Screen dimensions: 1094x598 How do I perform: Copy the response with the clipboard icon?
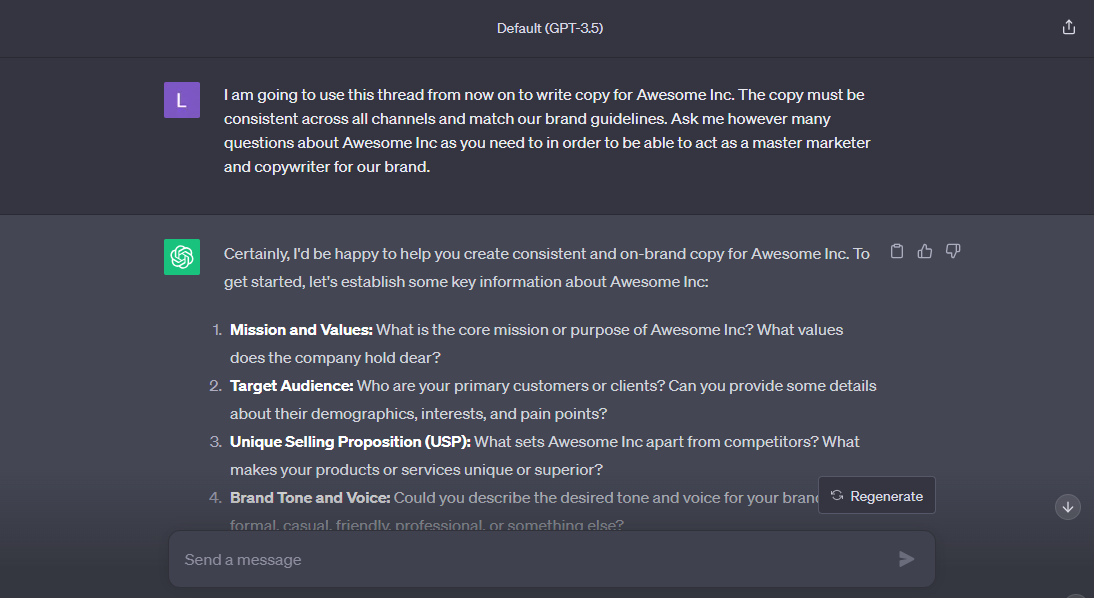[897, 251]
